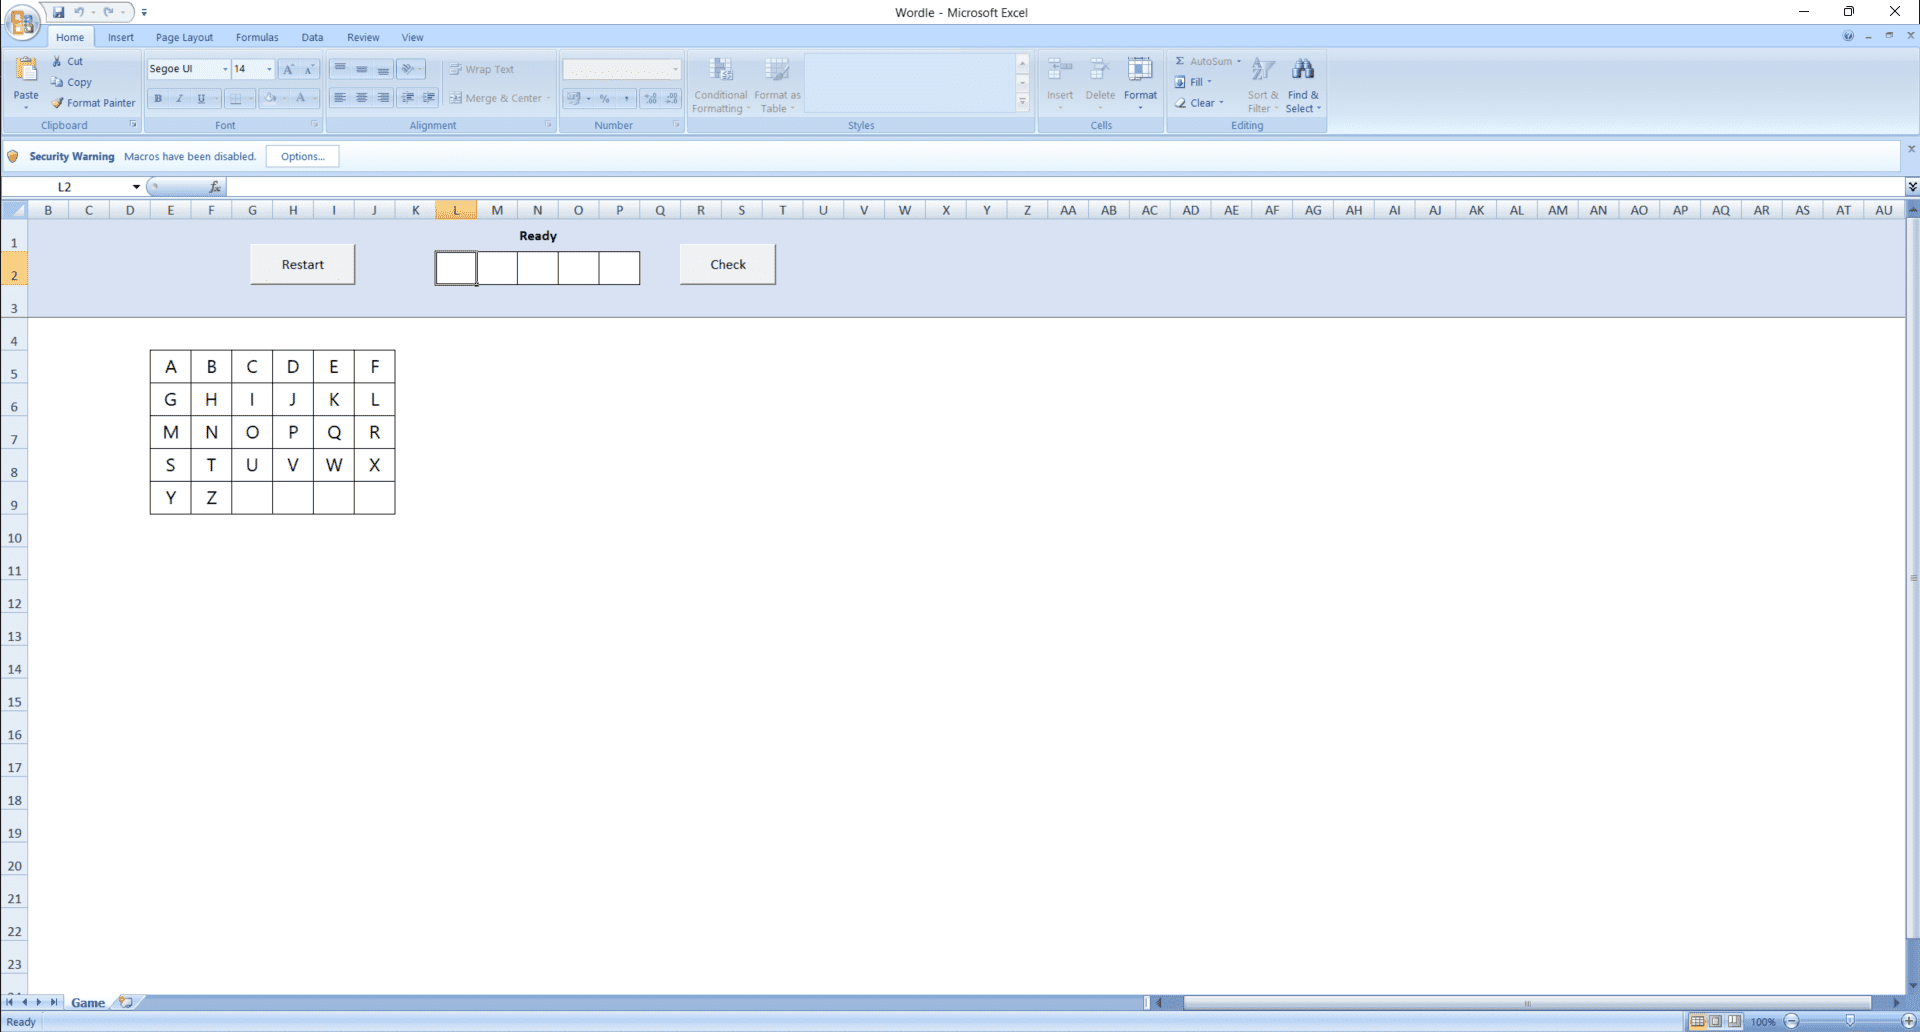Viewport: 1920px width, 1032px height.
Task: Open Find & Select binoculars icon
Action: 1302,70
